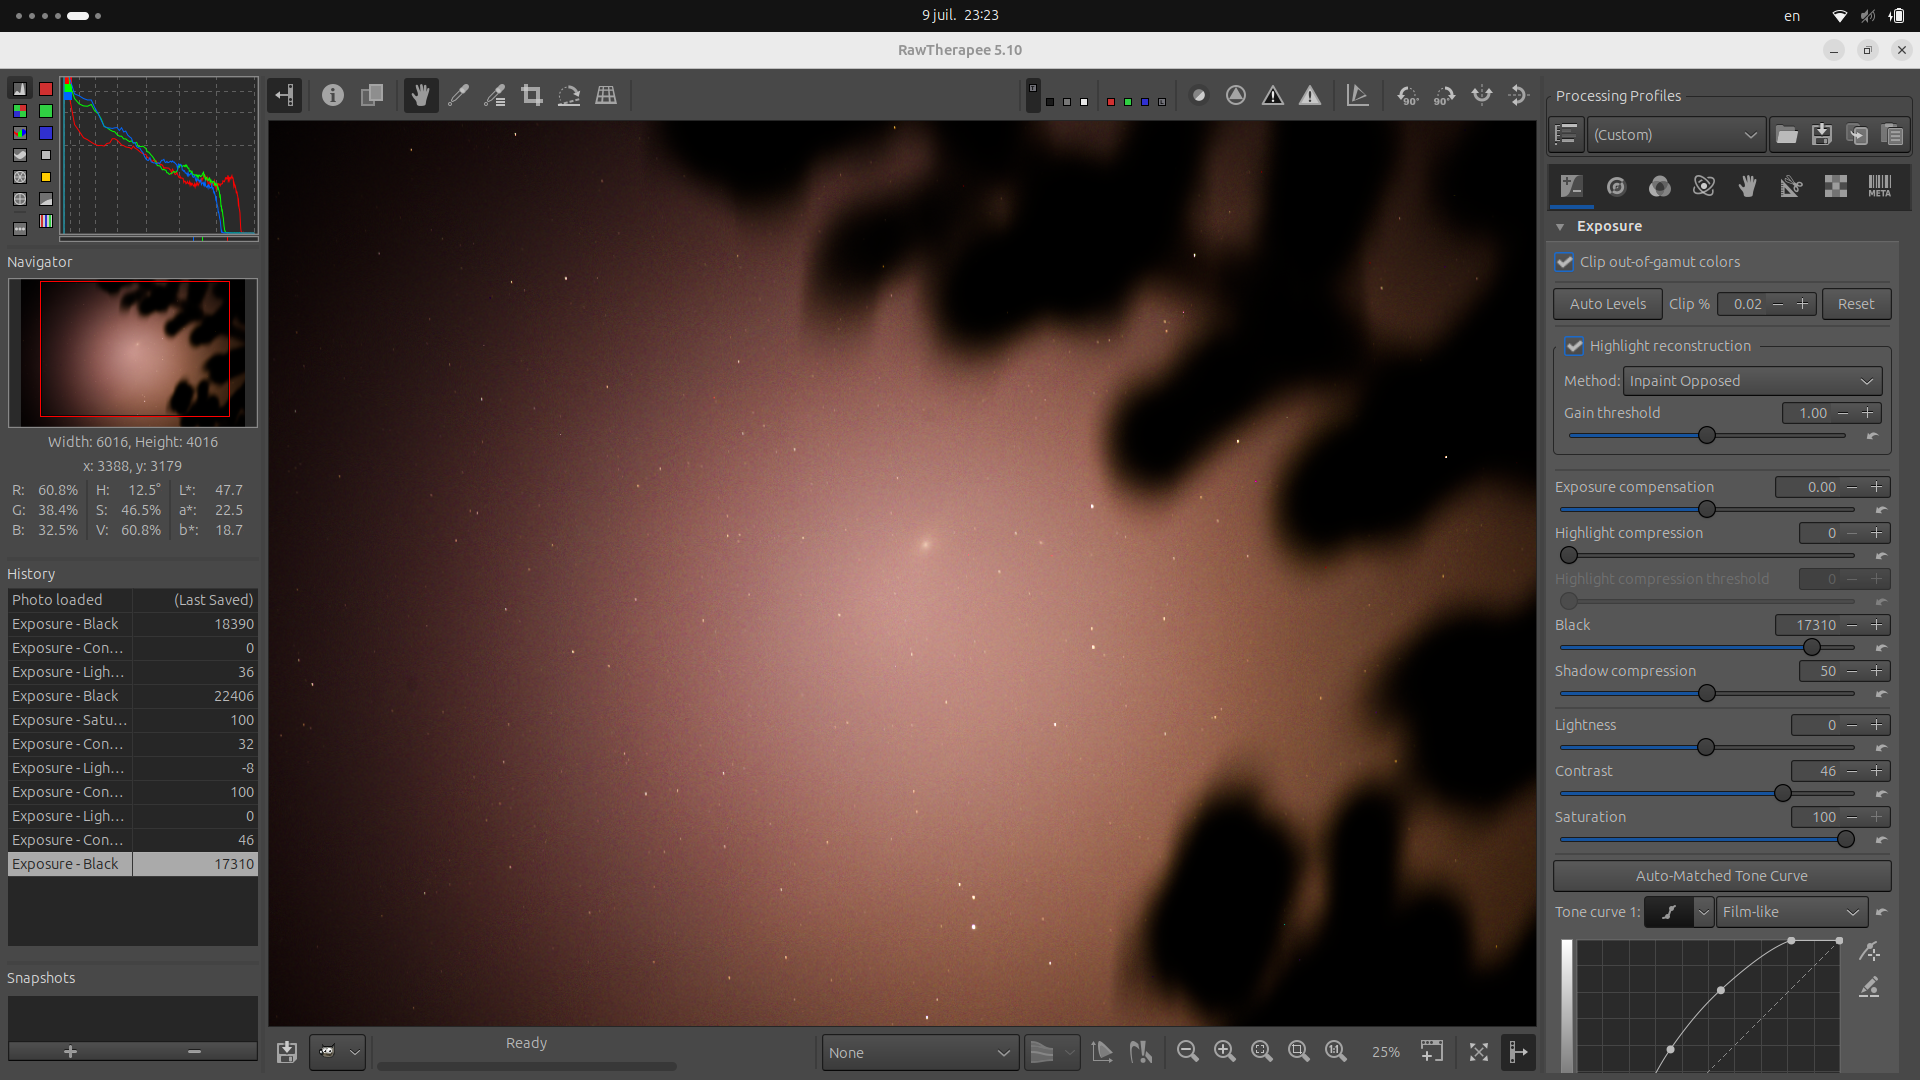The width and height of the screenshot is (1920, 1080).
Task: Show quick info overlay icon
Action: 333,96
